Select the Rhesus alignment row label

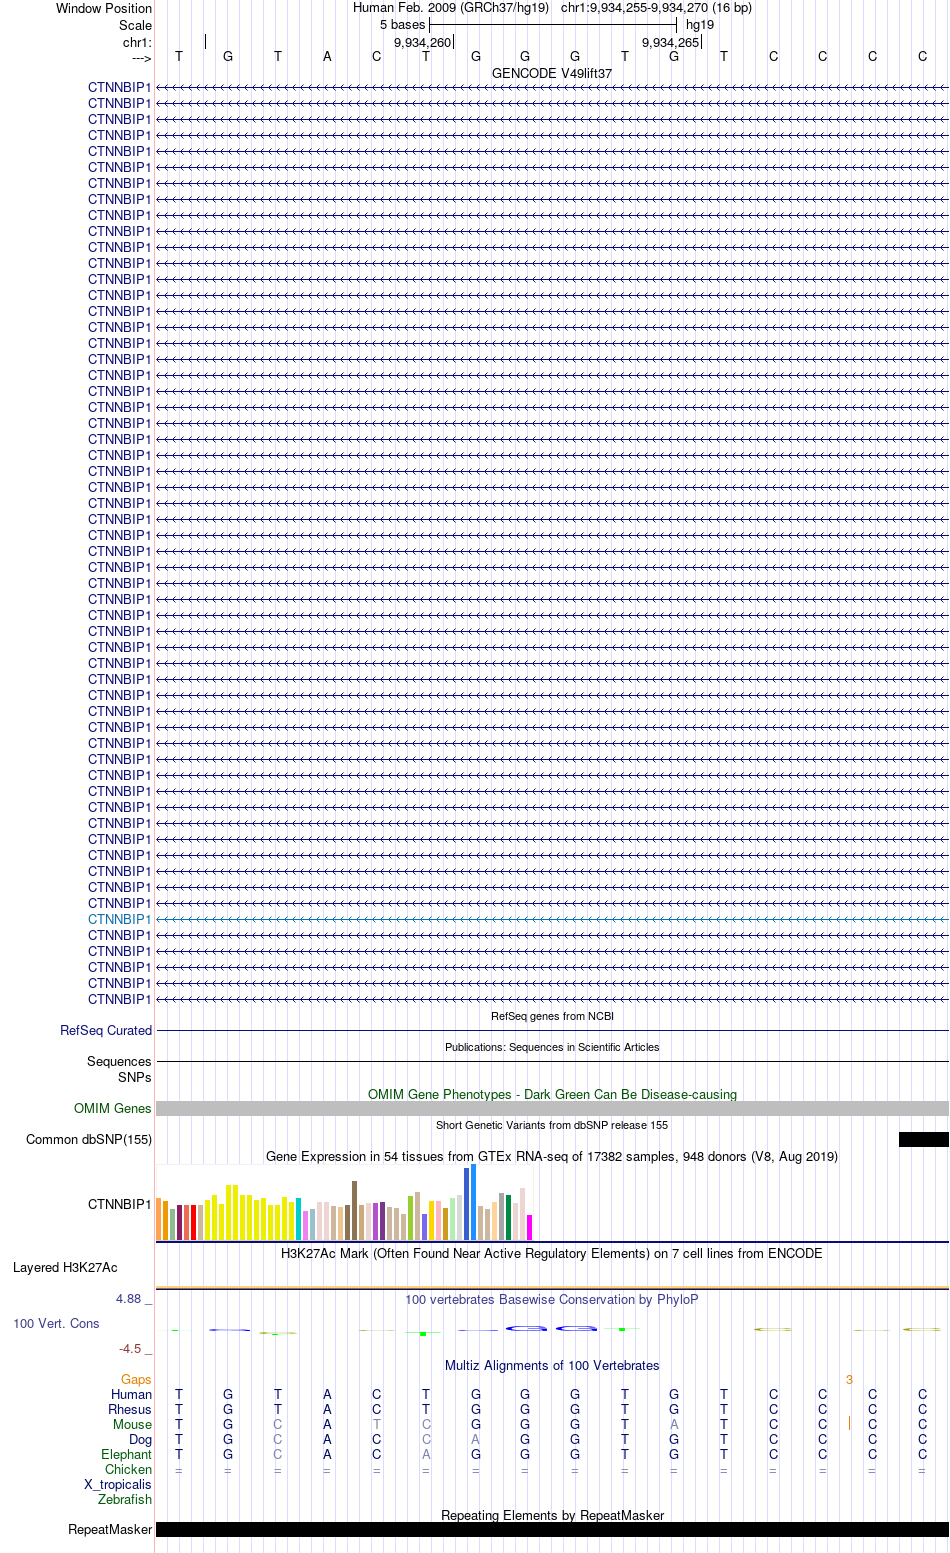point(130,1409)
